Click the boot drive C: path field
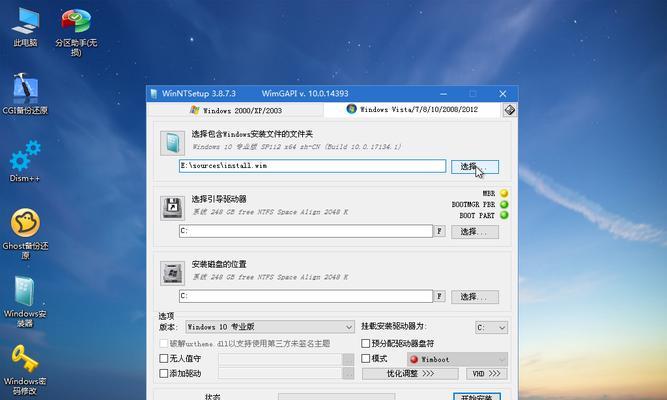The image size is (667, 400). pos(306,231)
